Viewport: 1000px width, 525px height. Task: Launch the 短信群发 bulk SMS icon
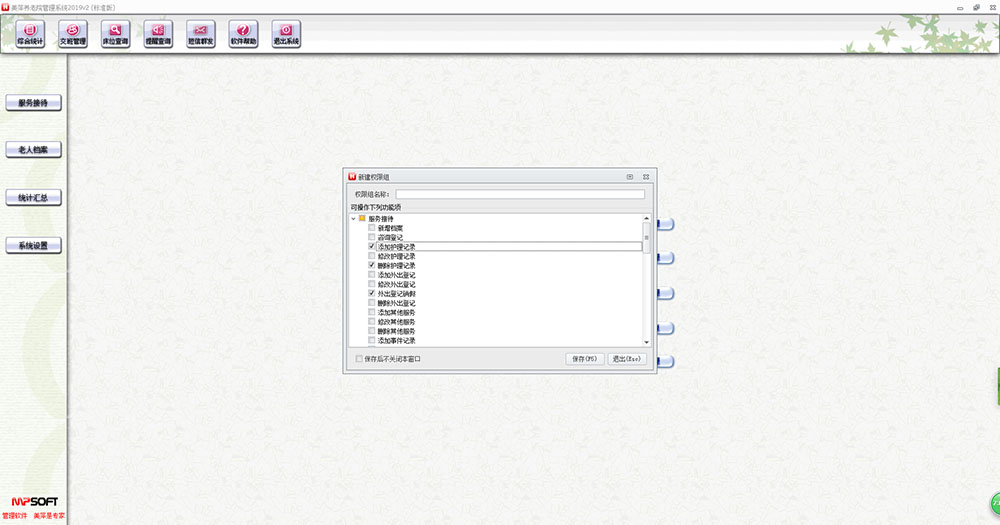click(201, 34)
